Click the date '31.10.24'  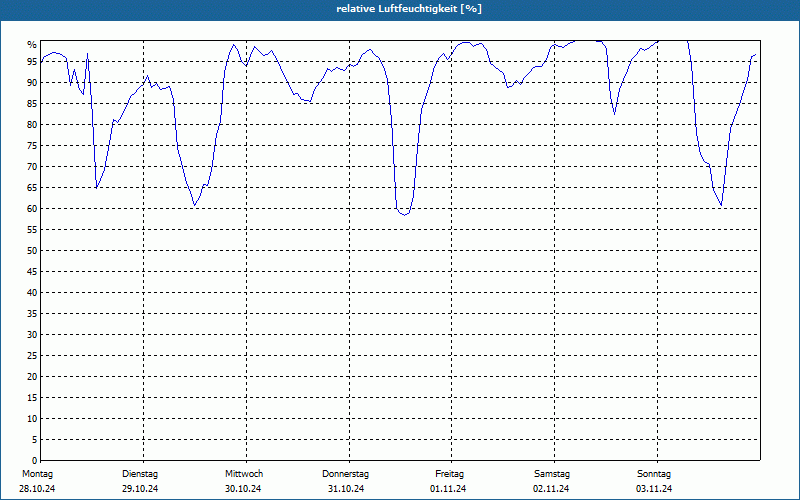point(346,489)
